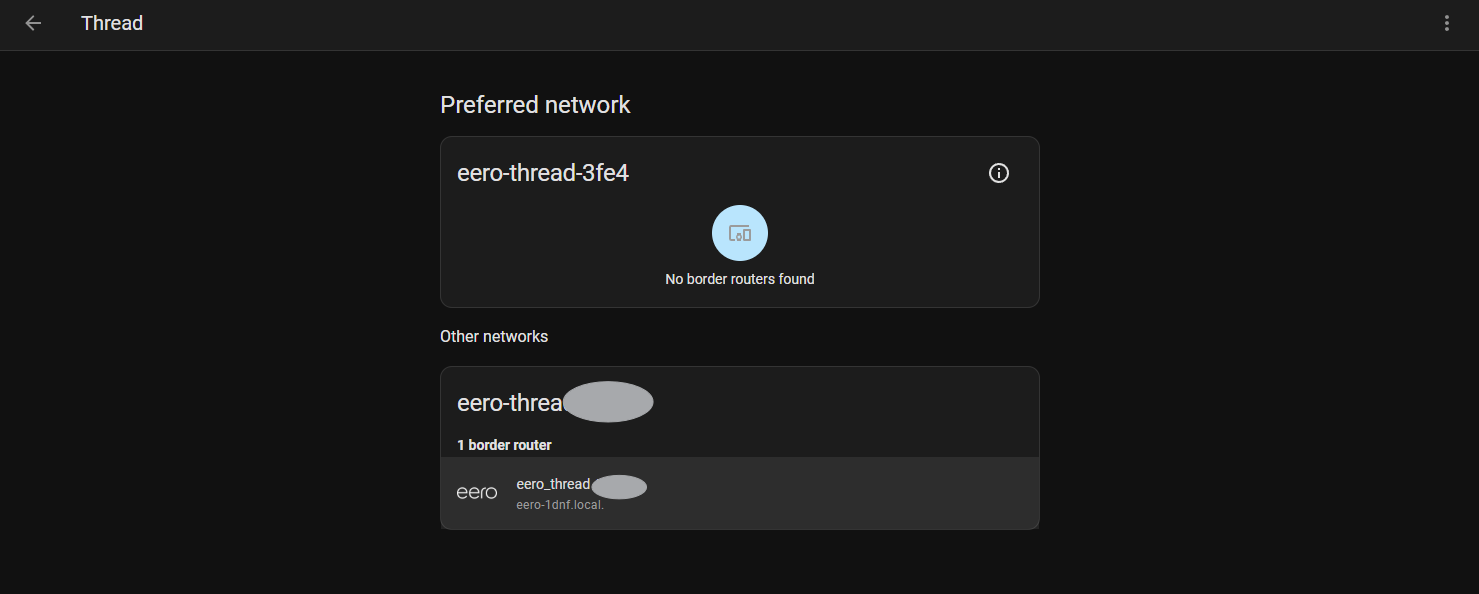Select the partially hidden eero-threa network title
This screenshot has width=1479, height=594.
(510, 403)
